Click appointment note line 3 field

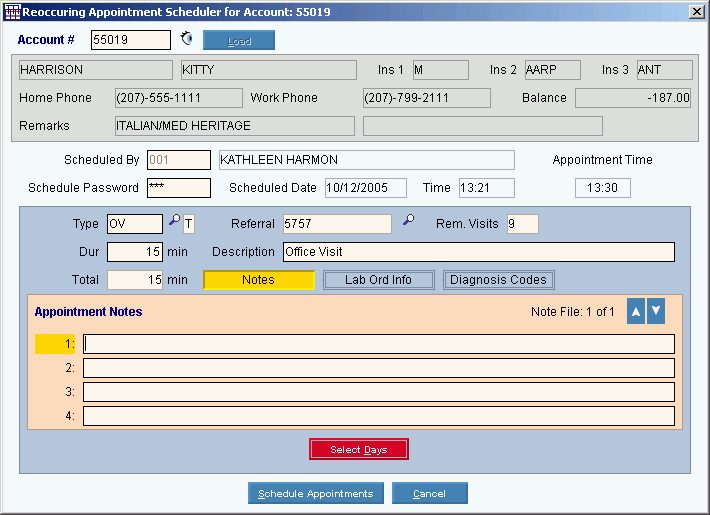point(379,392)
